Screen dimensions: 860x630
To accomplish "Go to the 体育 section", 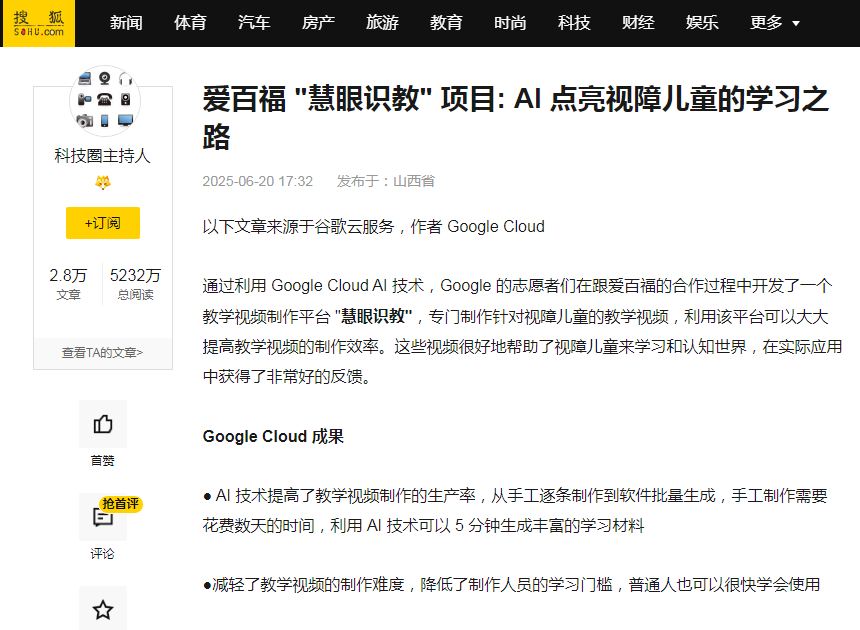I will pos(190,23).
